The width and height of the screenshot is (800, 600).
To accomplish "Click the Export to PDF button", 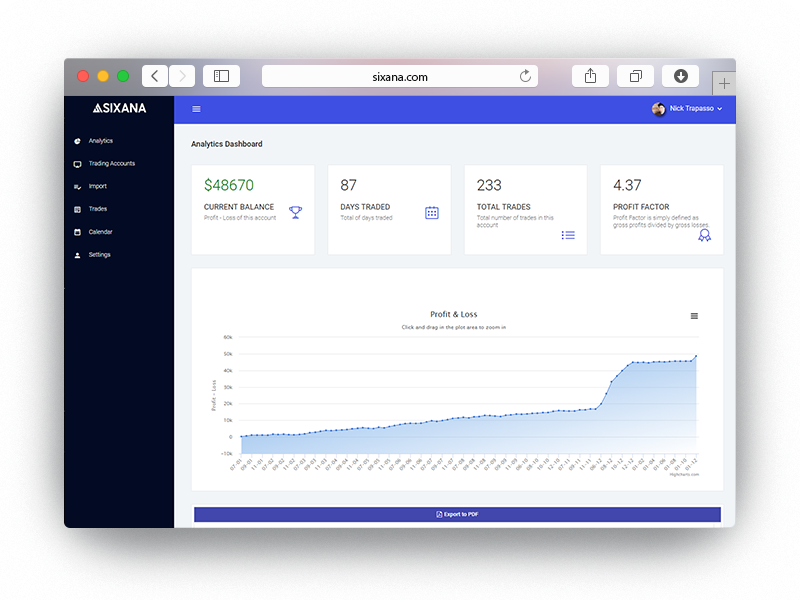I will point(457,514).
